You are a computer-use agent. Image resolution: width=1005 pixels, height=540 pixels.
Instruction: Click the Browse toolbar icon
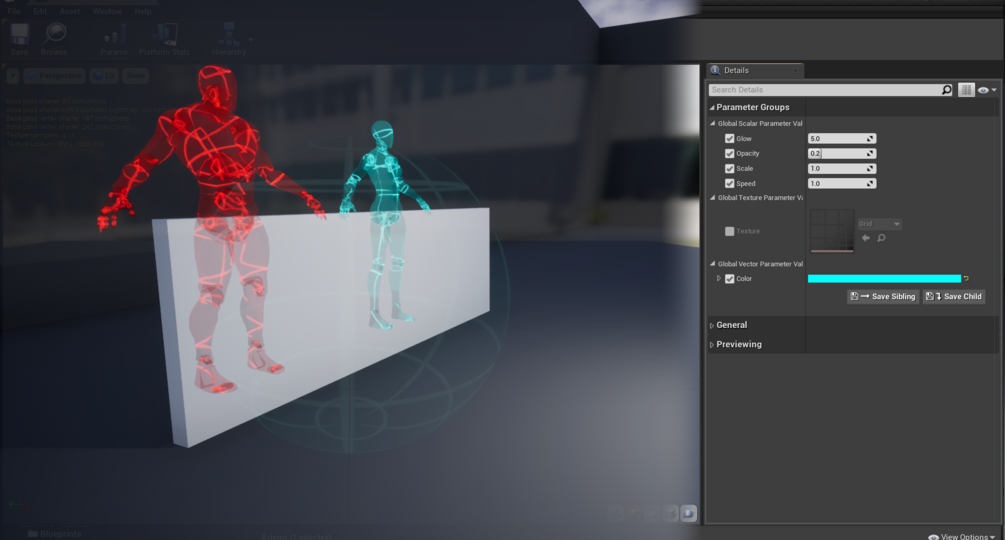point(54,40)
